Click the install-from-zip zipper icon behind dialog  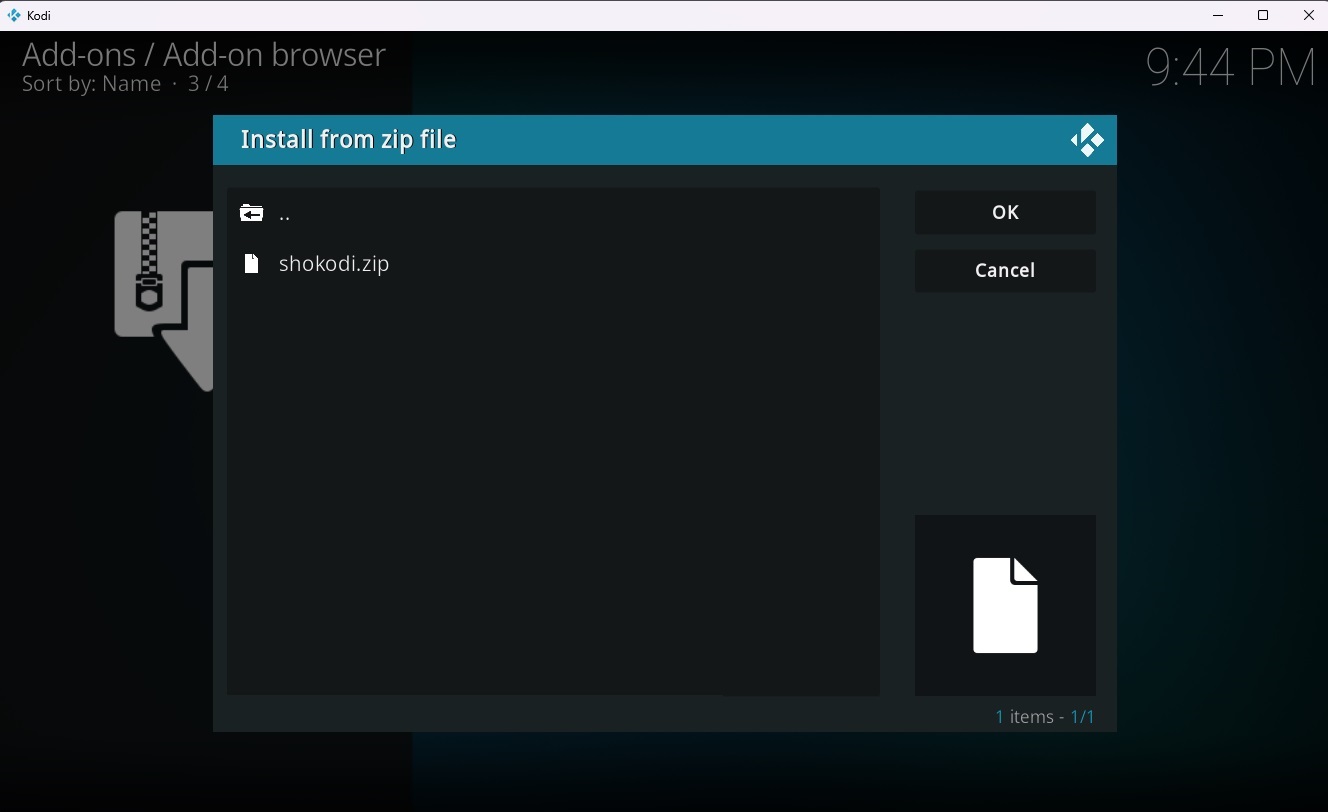(x=164, y=300)
